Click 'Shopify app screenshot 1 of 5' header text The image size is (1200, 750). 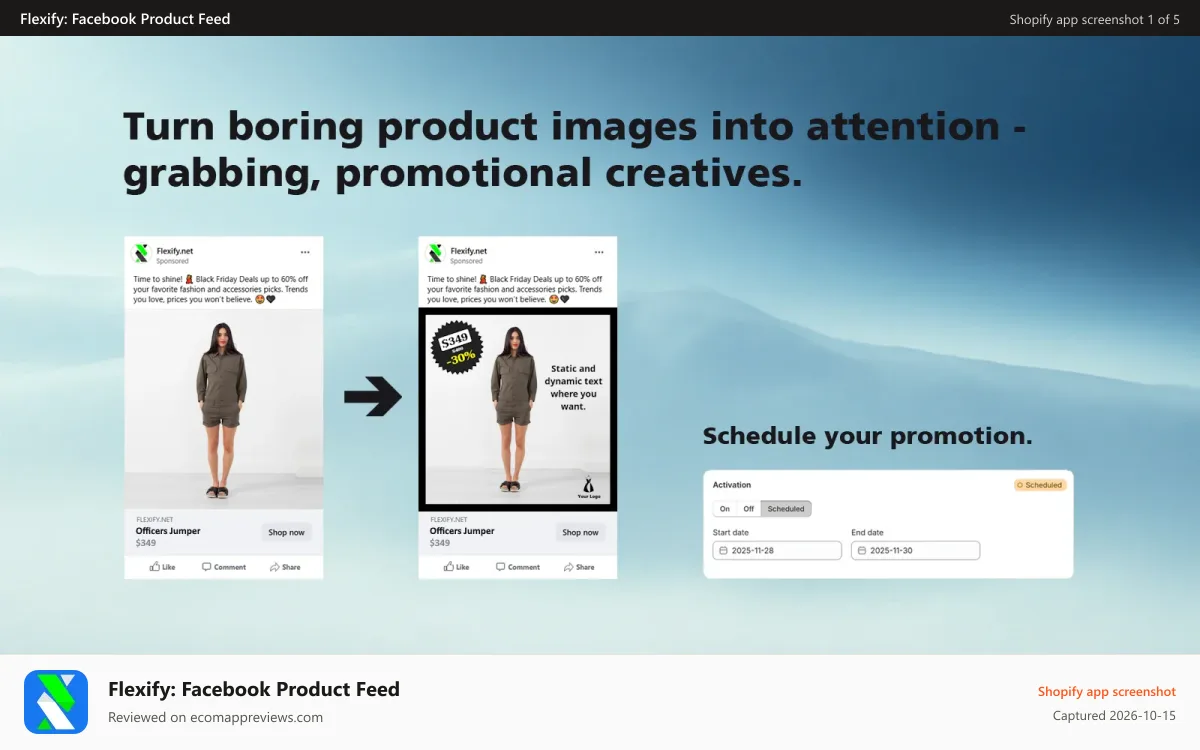[1094, 19]
